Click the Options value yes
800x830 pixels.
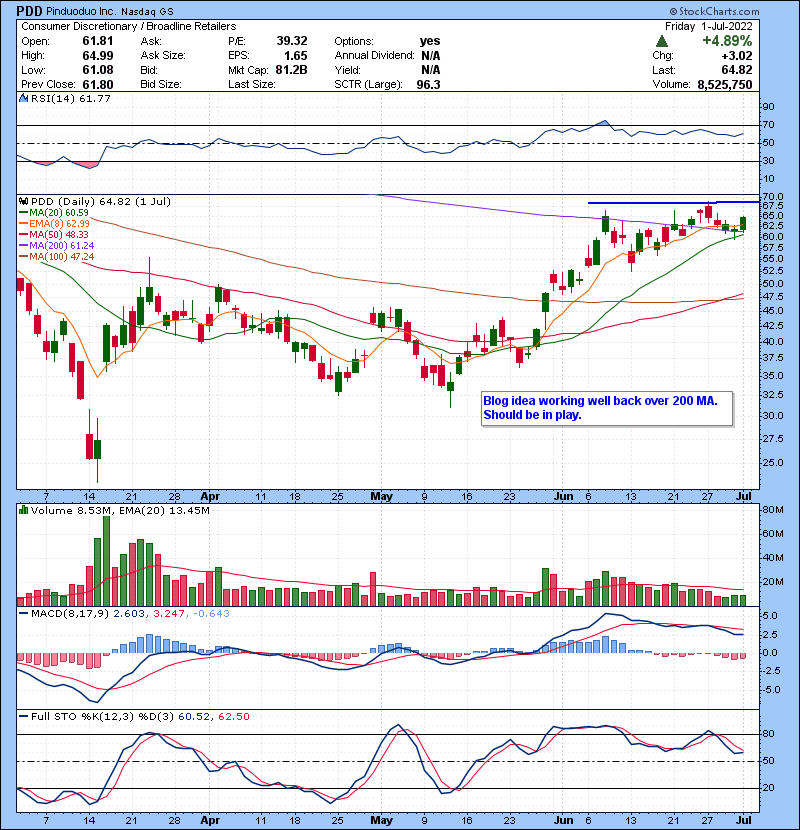coord(430,41)
